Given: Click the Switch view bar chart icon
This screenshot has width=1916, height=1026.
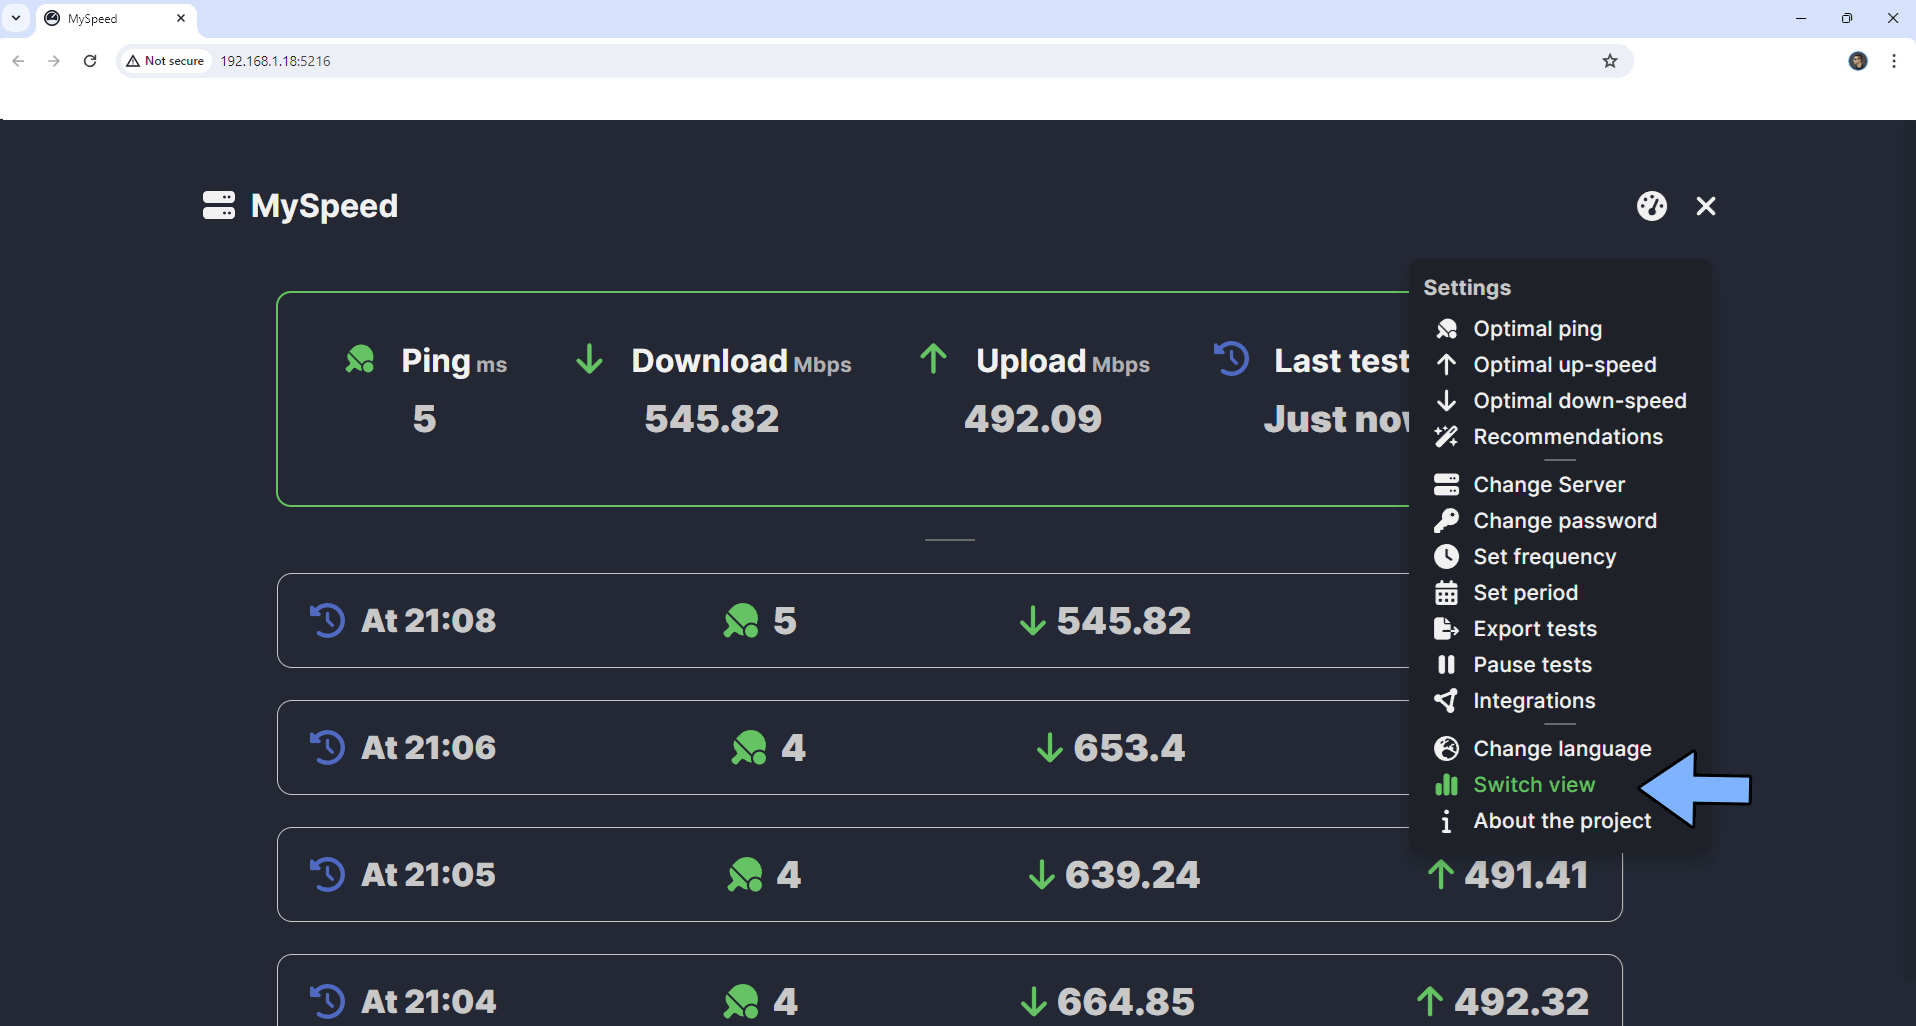Looking at the screenshot, I should (x=1446, y=785).
